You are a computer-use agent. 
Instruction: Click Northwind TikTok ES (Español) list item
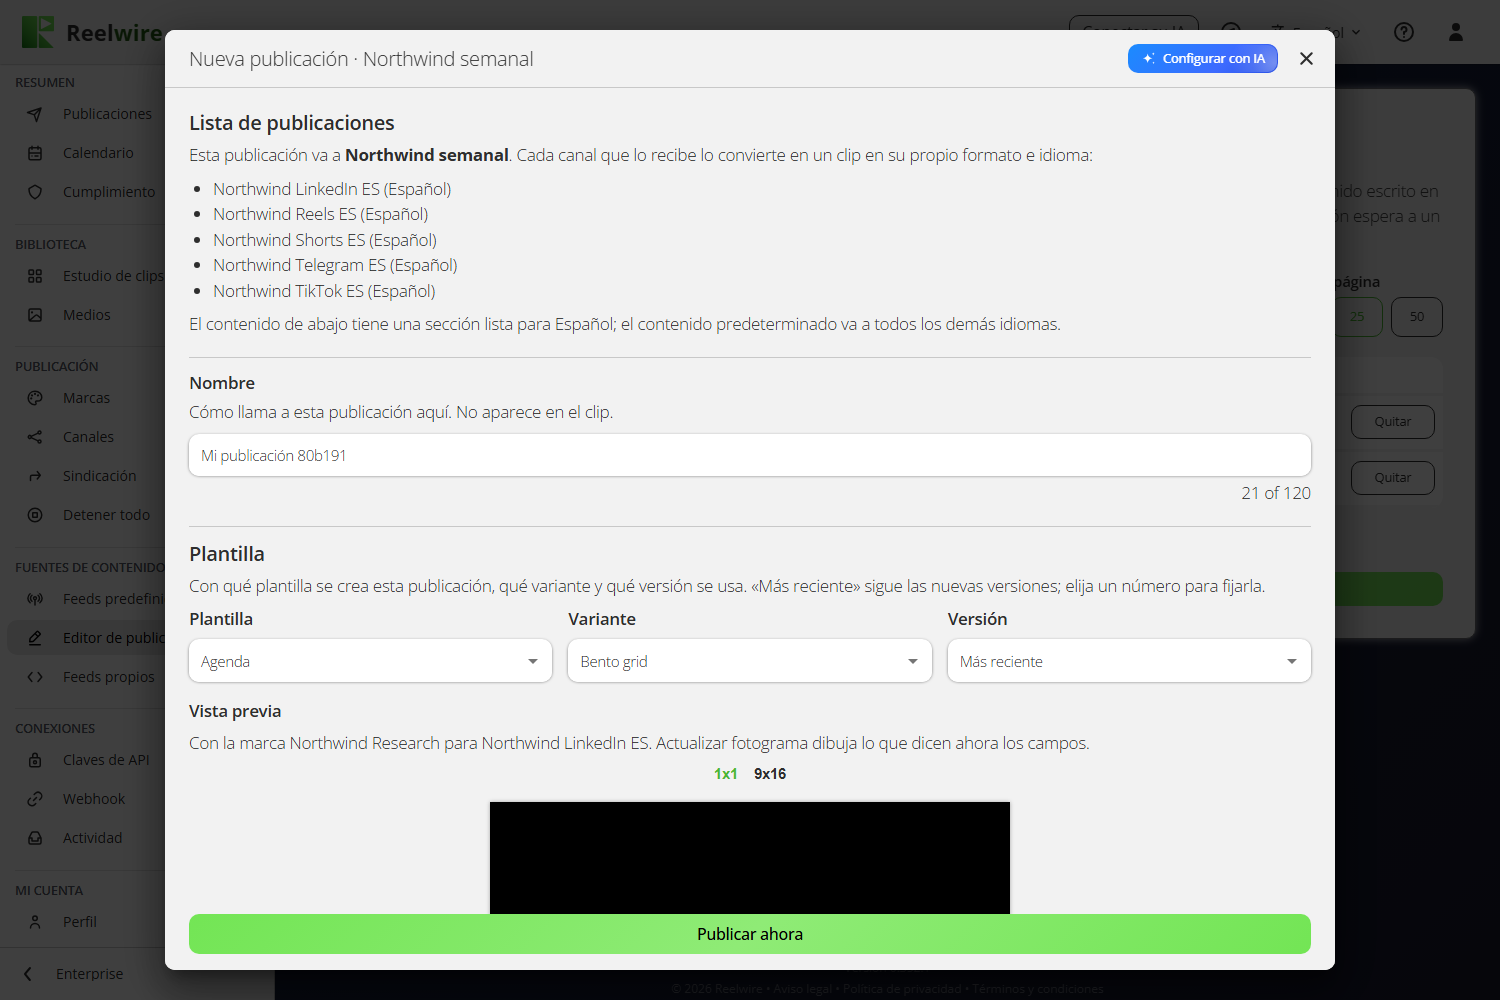pos(324,291)
